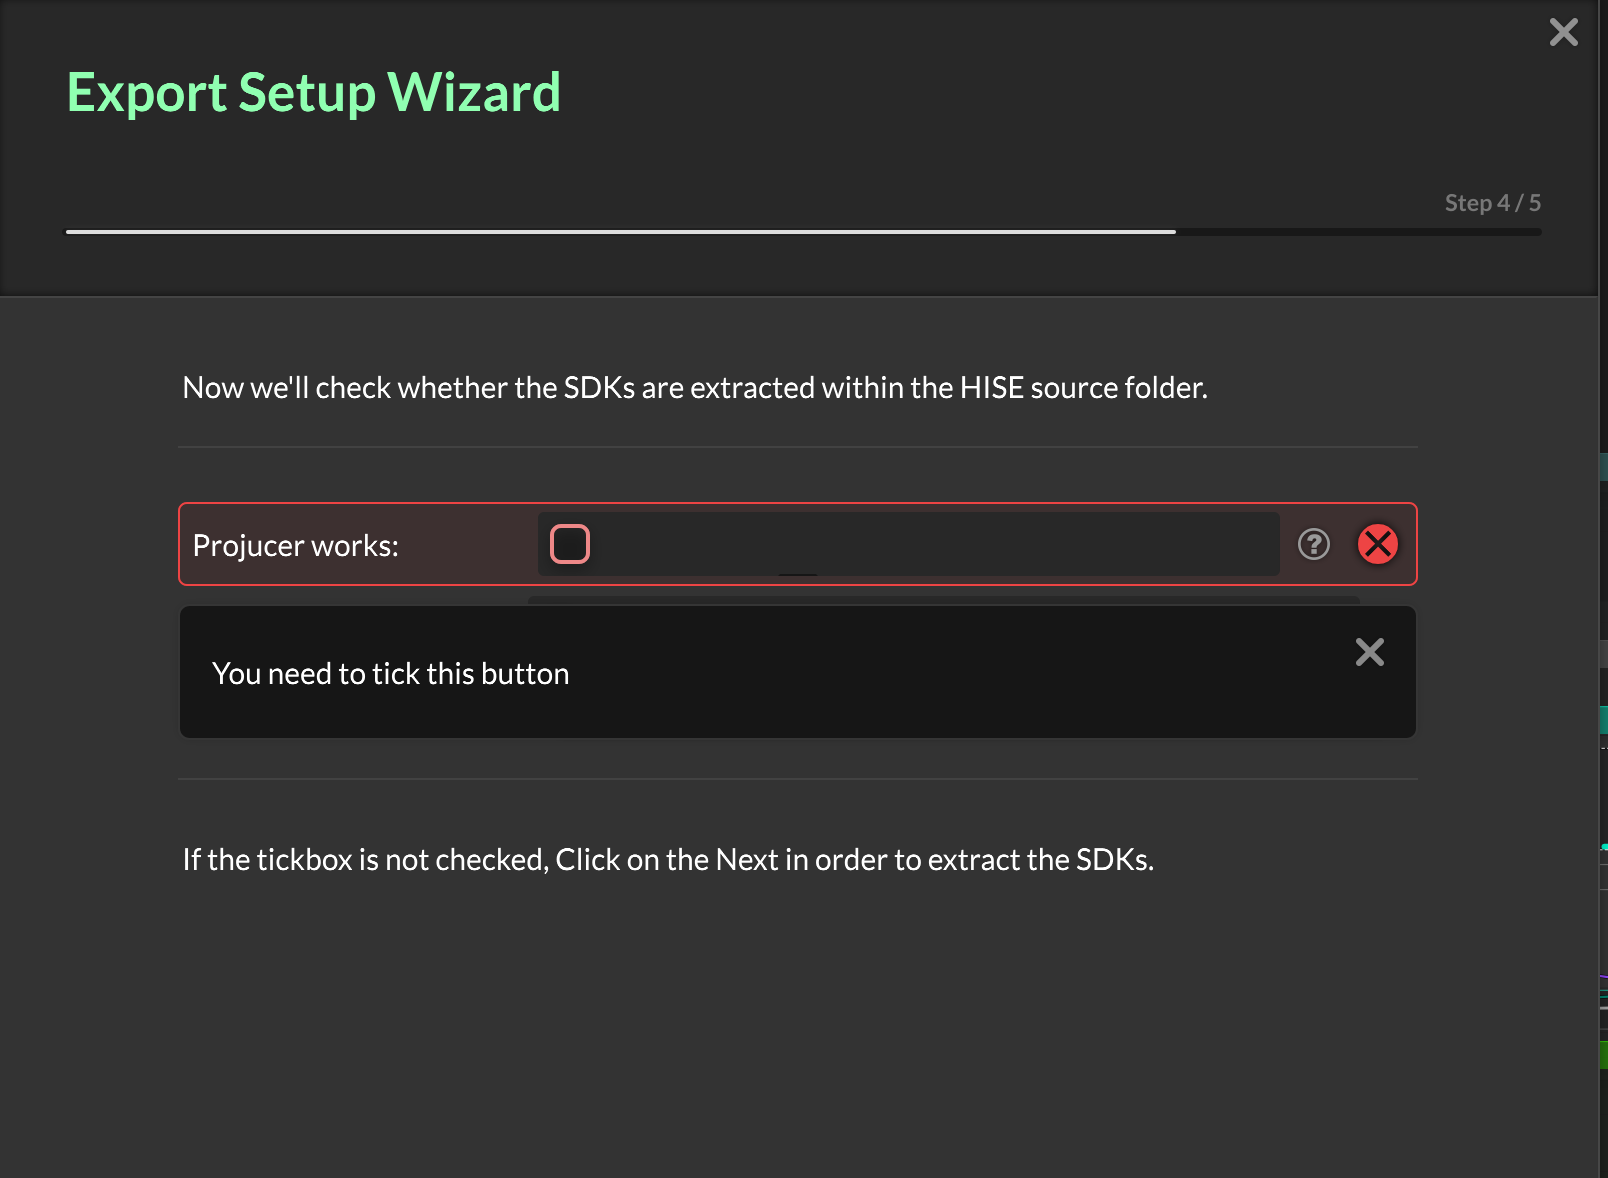Click the 'Click on the Next' instruction text
This screenshot has width=1608, height=1178.
(668, 860)
